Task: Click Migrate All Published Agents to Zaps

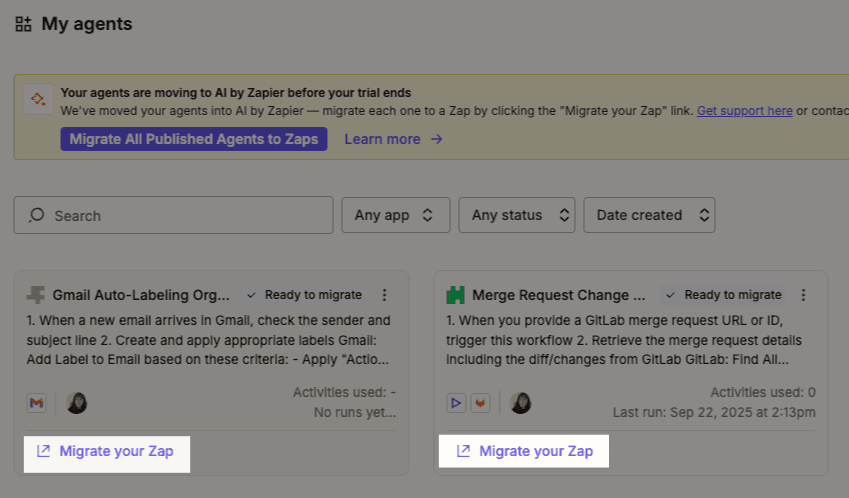Action: tap(194, 139)
